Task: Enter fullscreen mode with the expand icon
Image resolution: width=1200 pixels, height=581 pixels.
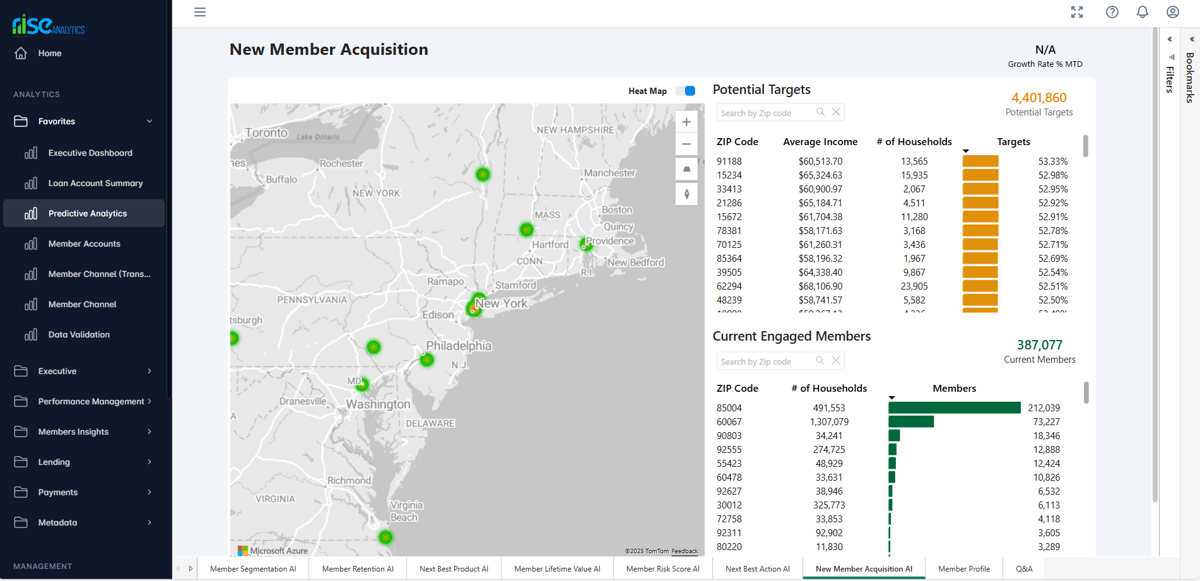Action: pyautogui.click(x=1077, y=12)
